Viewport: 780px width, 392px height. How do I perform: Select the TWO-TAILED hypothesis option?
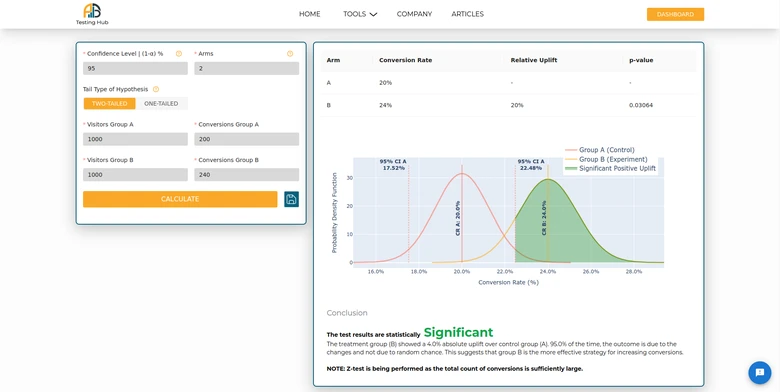[109, 103]
